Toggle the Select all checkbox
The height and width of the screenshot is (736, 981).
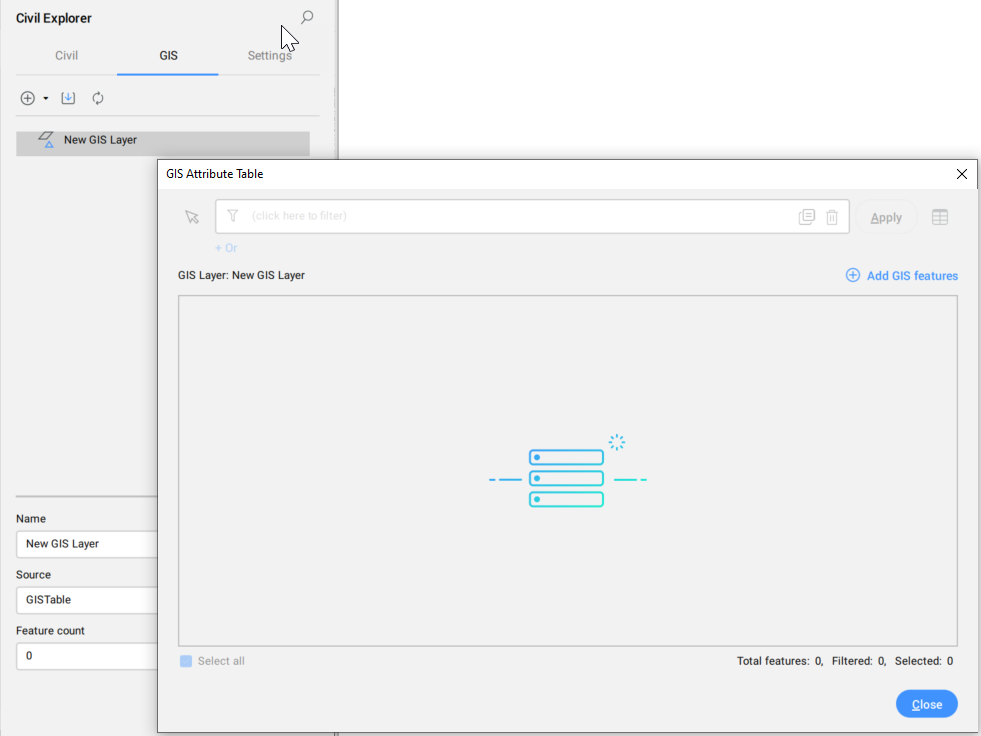point(186,661)
